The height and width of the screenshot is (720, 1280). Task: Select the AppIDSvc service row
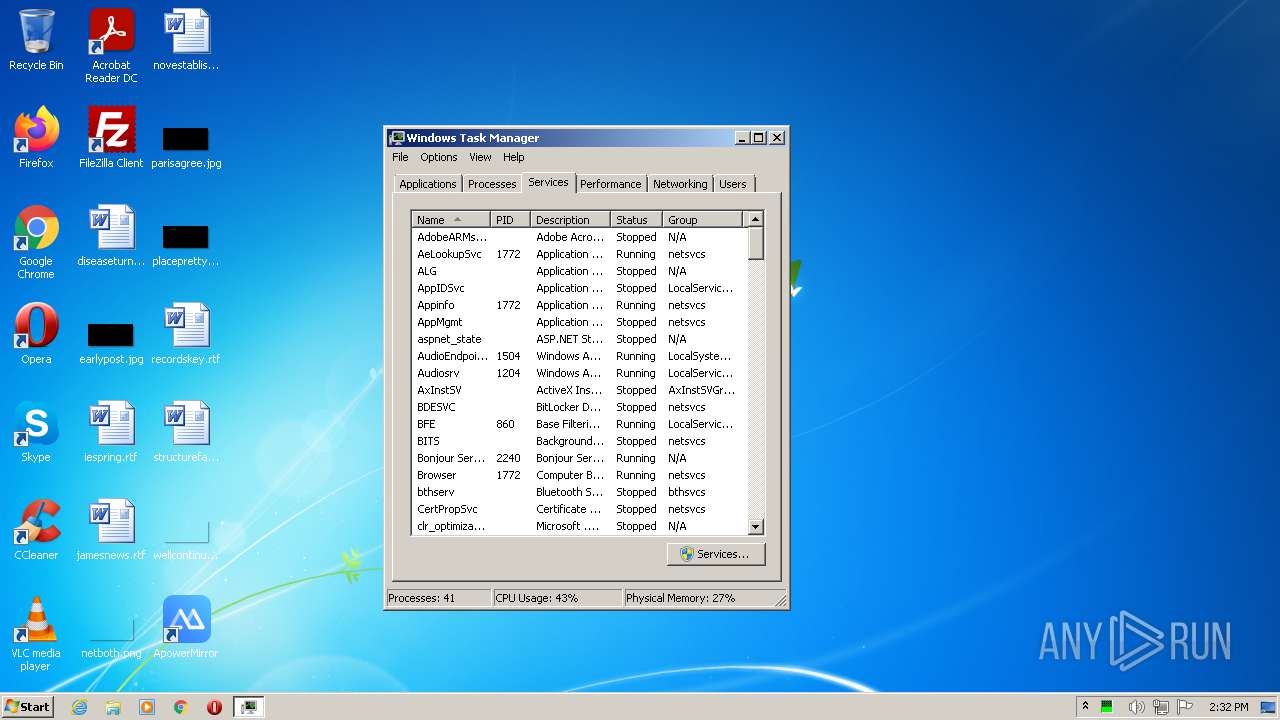tap(580, 288)
